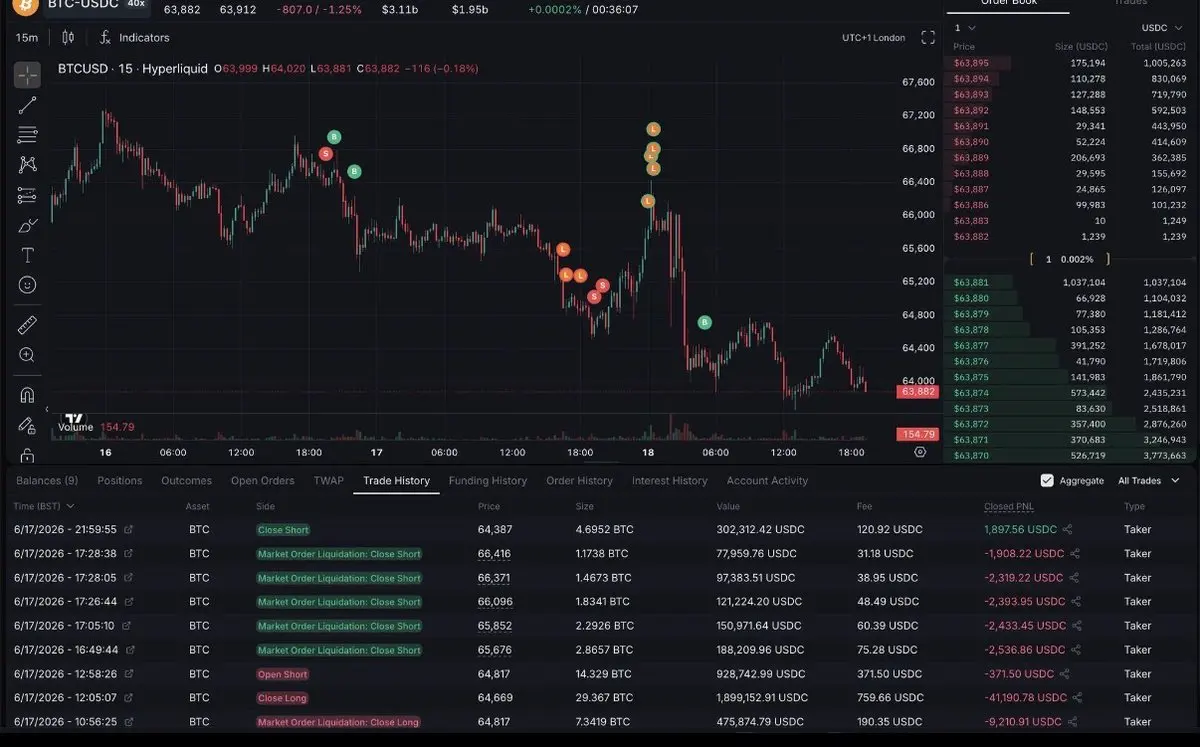Activate the zoom in tool

tap(27, 355)
